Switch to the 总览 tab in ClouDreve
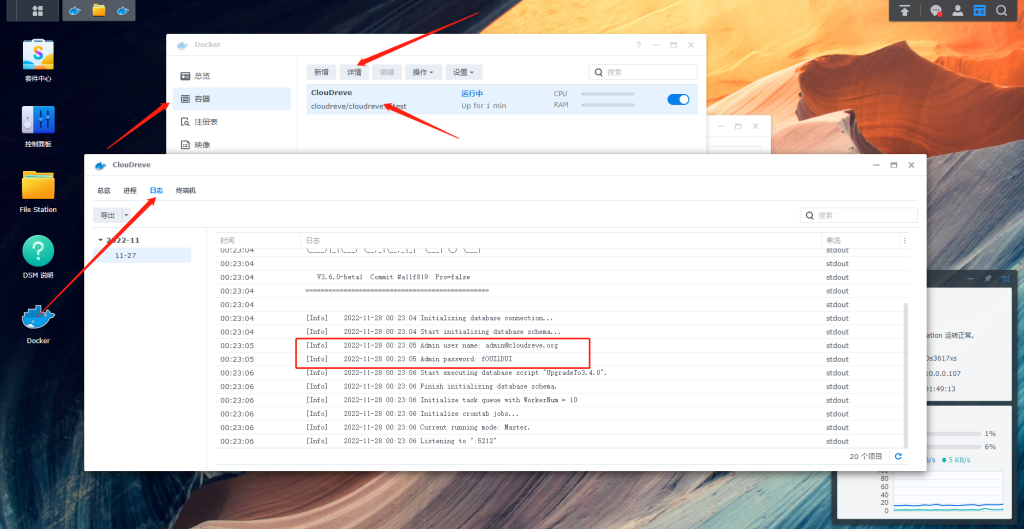This screenshot has height=529, width=1024. pyautogui.click(x=104, y=191)
